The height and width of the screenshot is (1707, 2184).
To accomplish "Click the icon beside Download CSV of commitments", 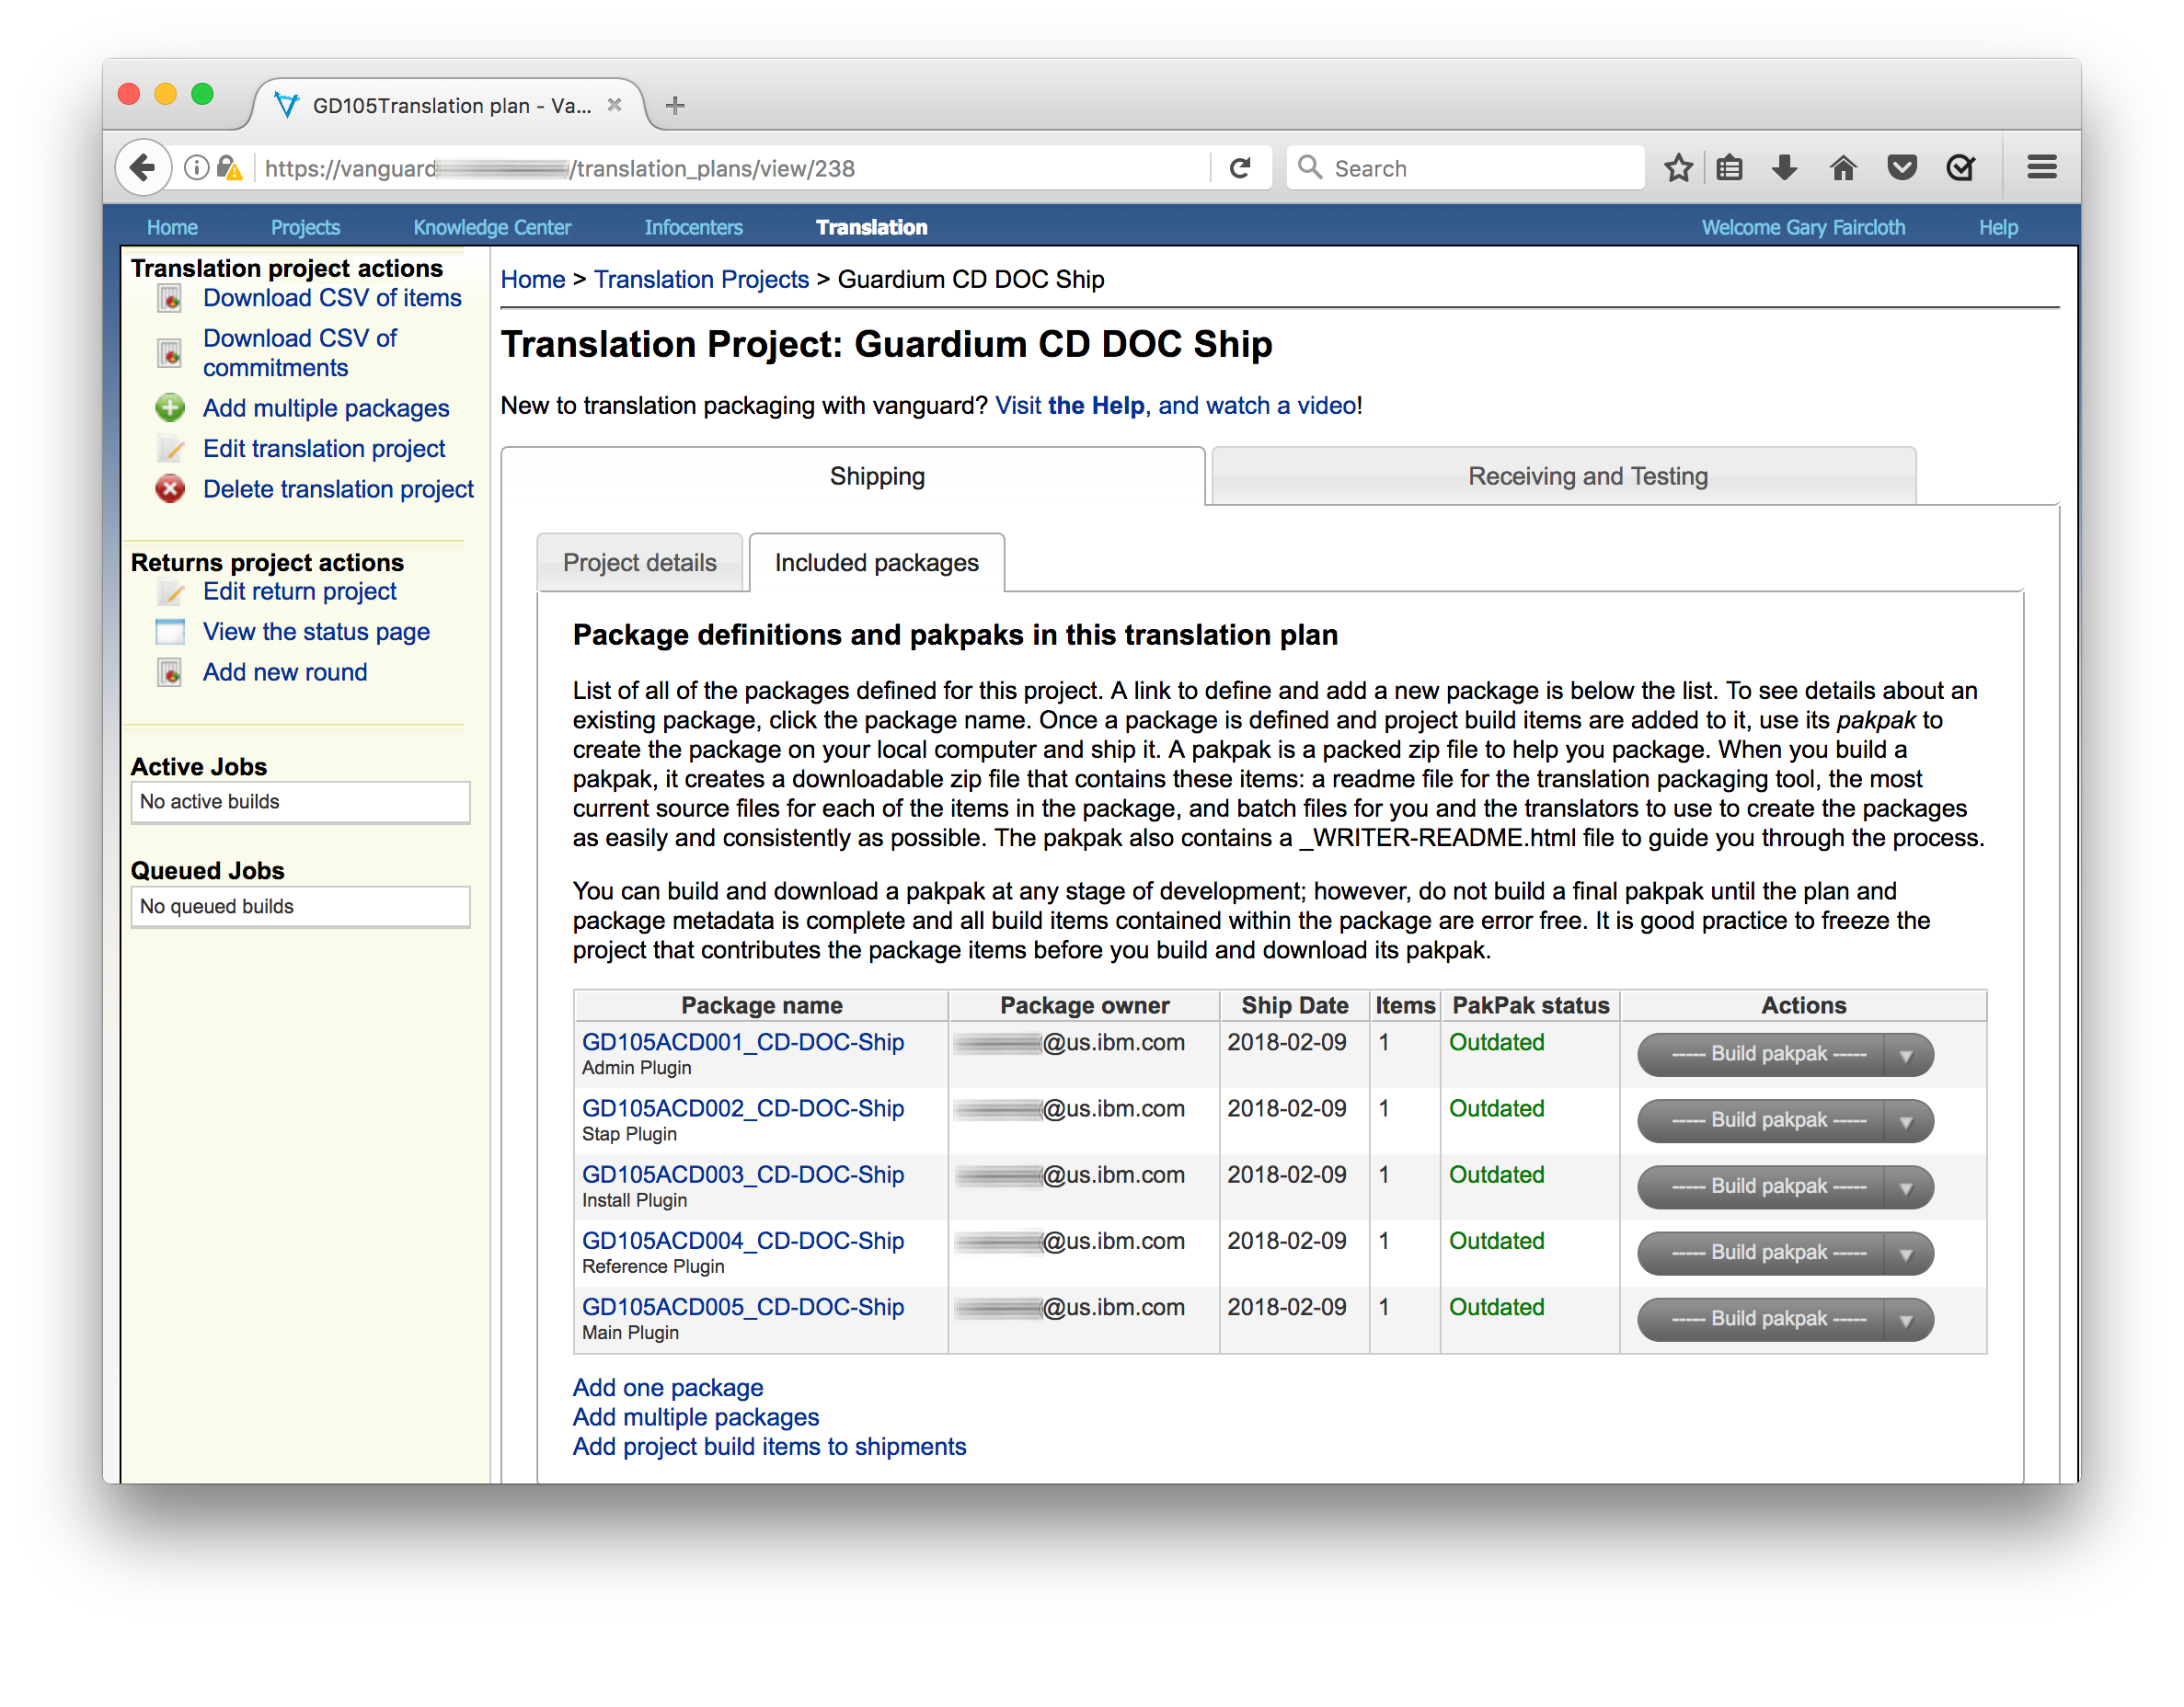I will point(170,353).
